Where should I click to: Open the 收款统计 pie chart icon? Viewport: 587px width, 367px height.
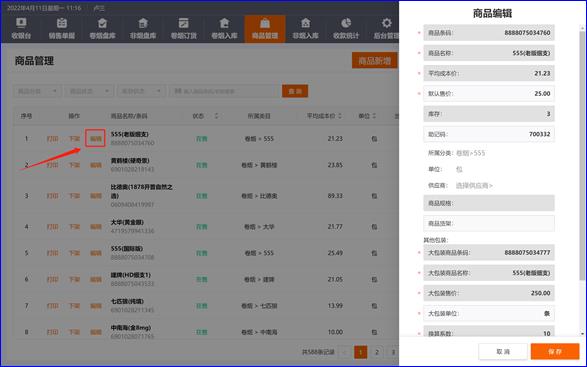pyautogui.click(x=346, y=23)
